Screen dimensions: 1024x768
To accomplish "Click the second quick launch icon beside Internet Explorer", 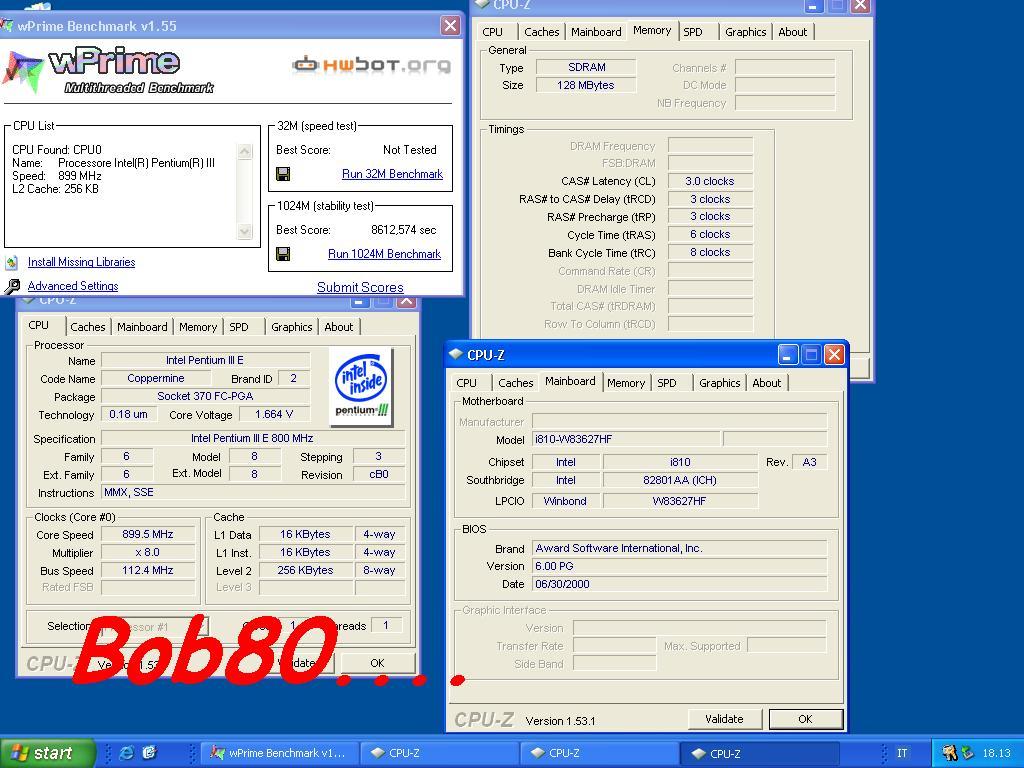I will [150, 753].
